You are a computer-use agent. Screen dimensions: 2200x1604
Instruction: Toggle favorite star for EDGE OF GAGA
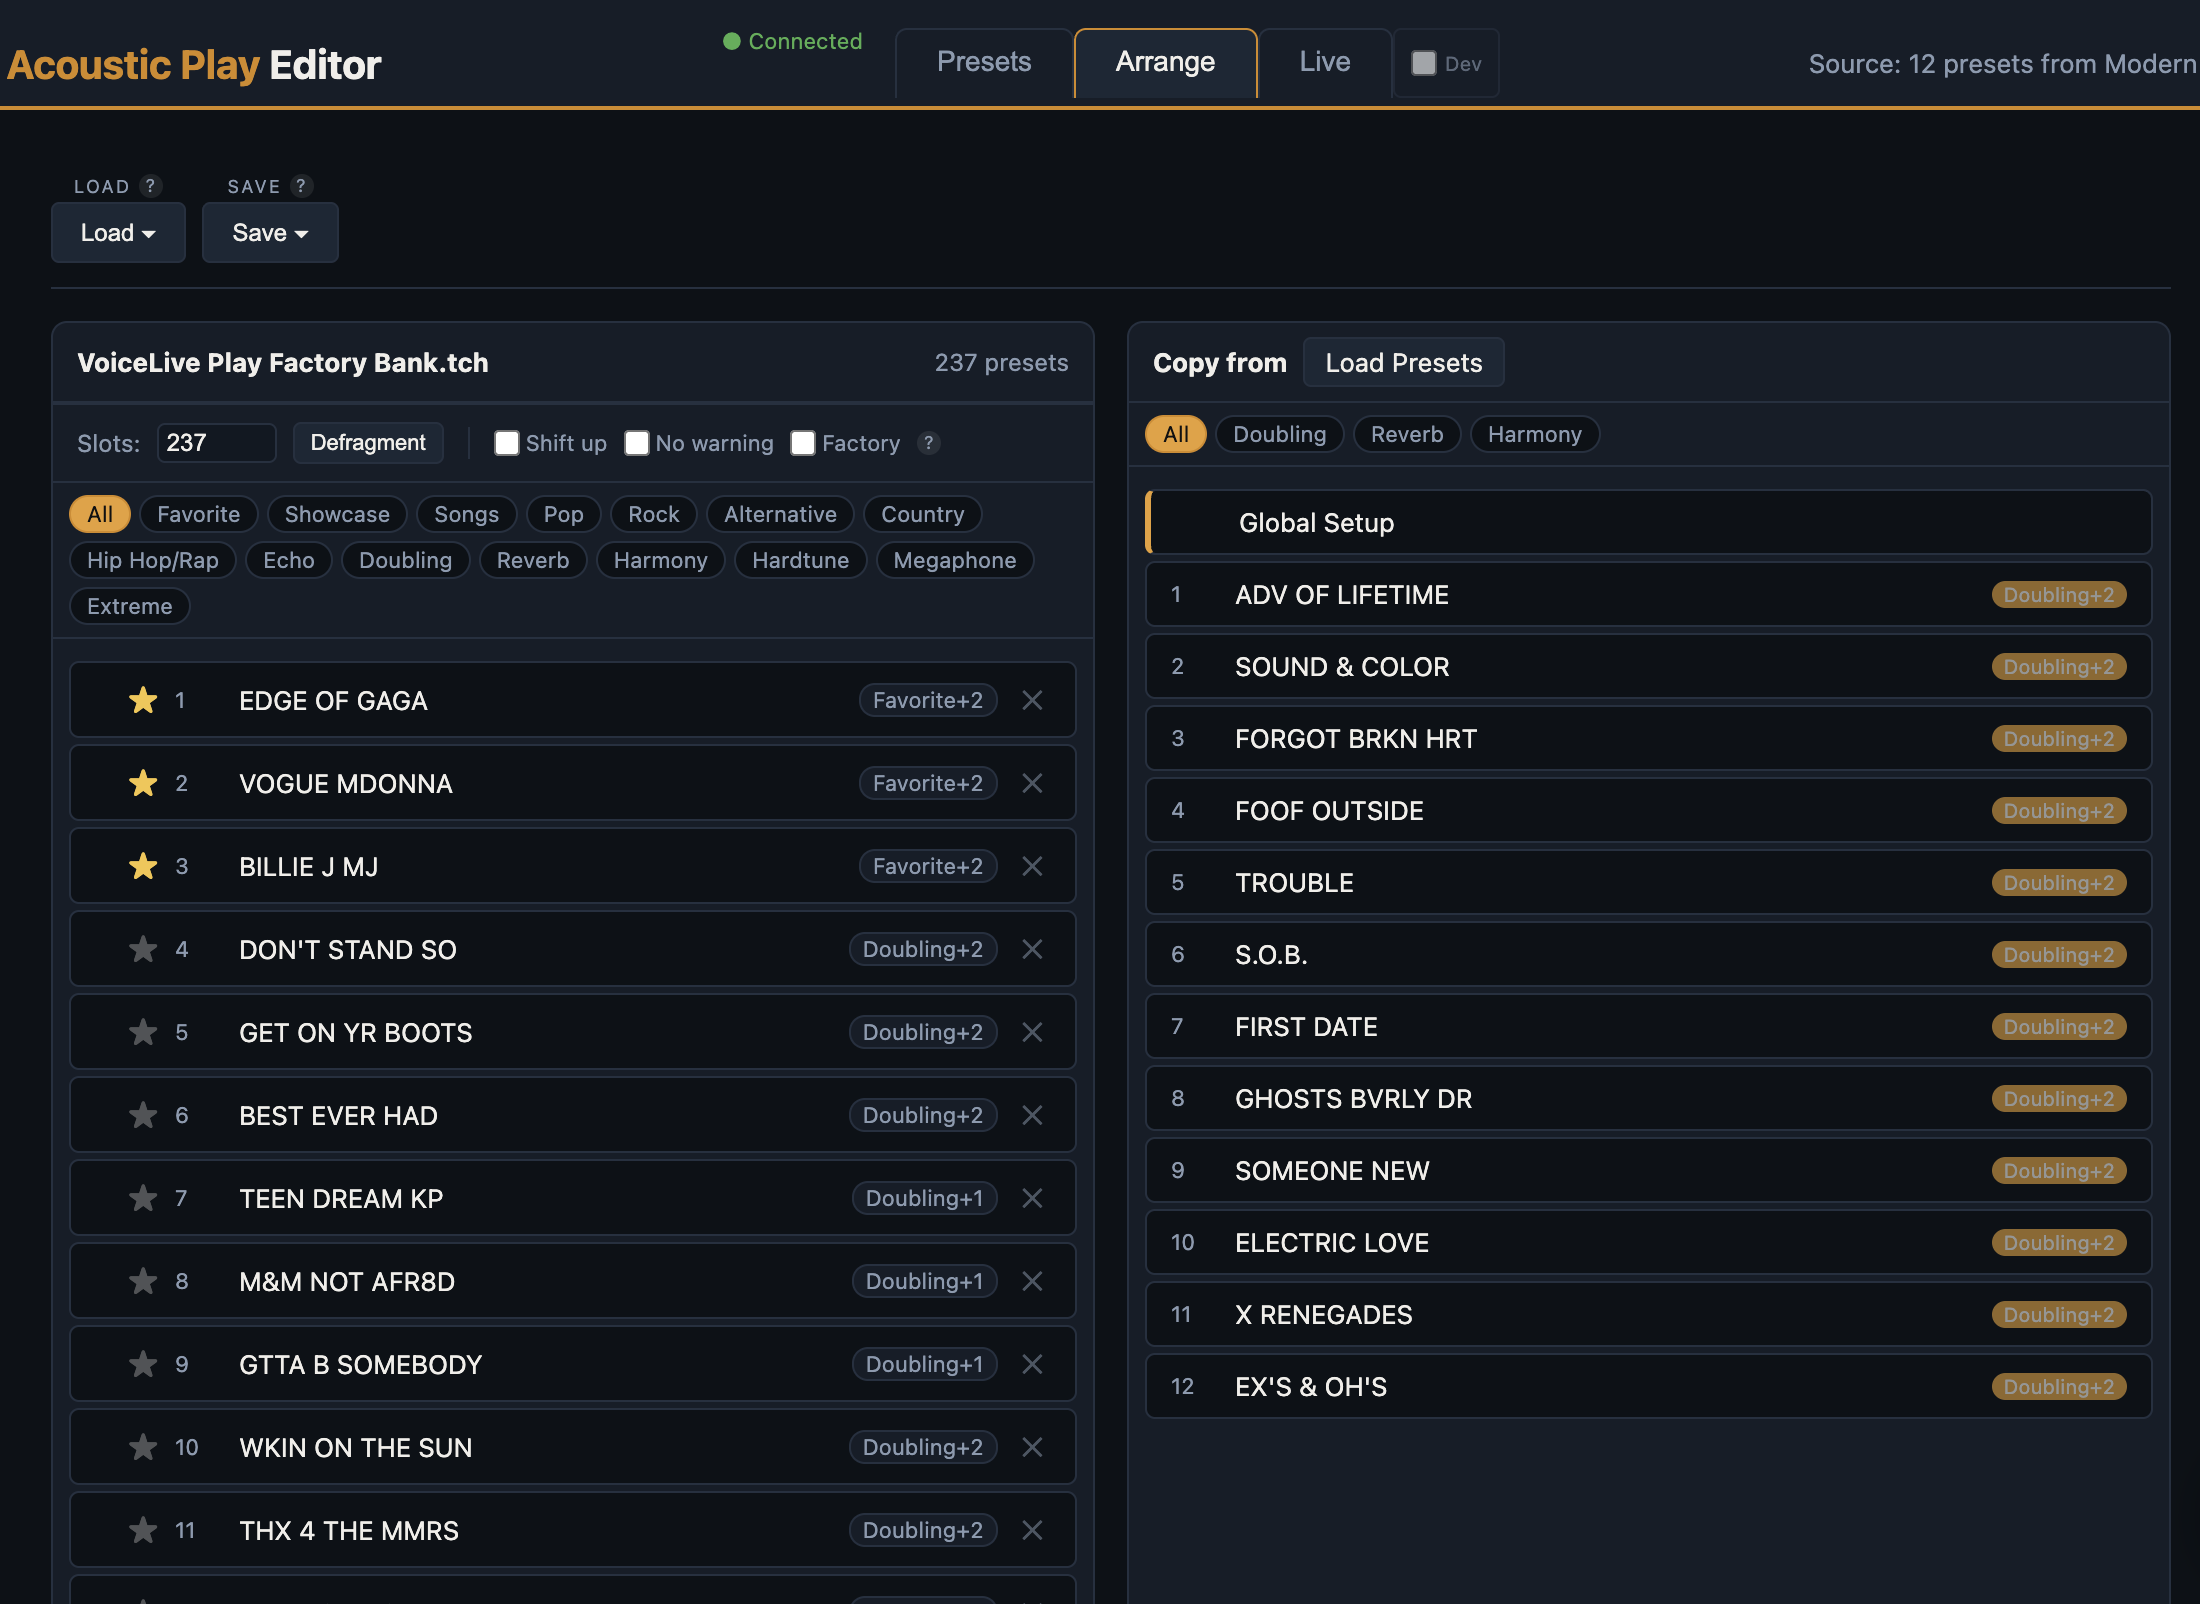pyautogui.click(x=143, y=700)
